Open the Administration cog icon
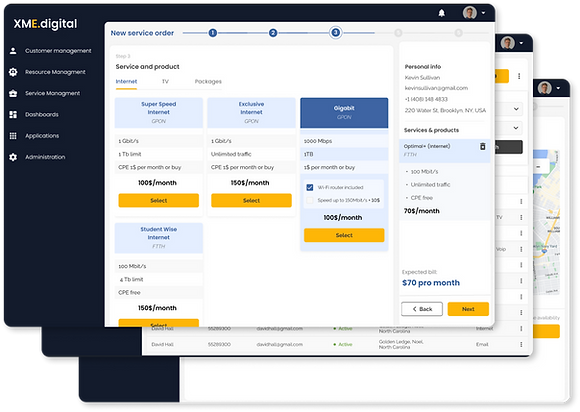Viewport: 580px width, 412px height. tap(13, 157)
